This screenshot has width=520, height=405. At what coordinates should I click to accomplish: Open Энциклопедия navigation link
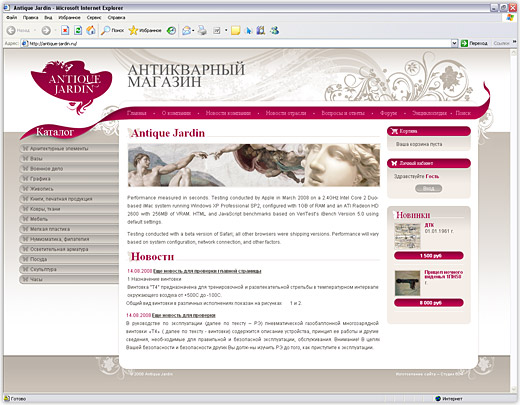[429, 113]
